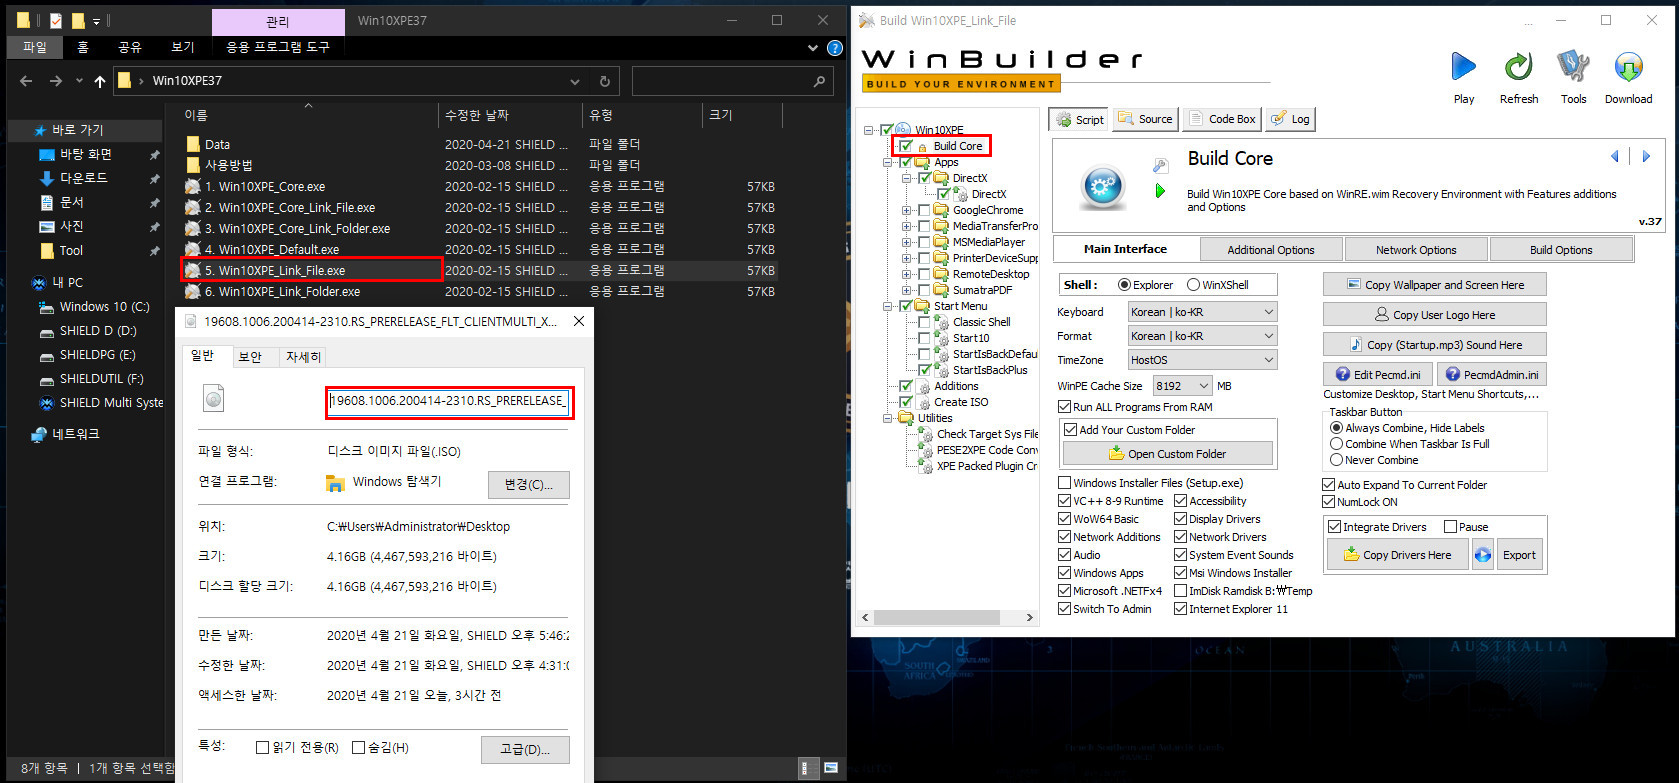Go to next script with right arrow
This screenshot has height=783, width=1679.
coord(1646,156)
